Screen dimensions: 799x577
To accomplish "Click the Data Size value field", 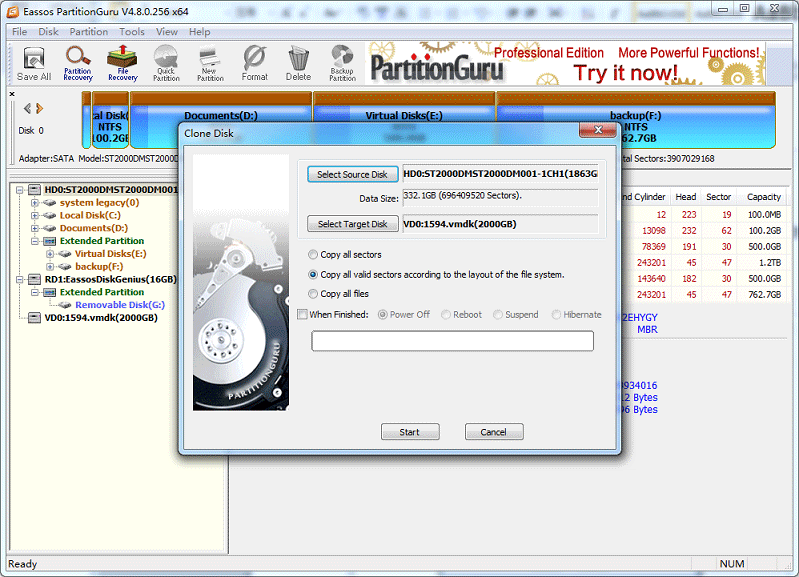I will [500, 198].
